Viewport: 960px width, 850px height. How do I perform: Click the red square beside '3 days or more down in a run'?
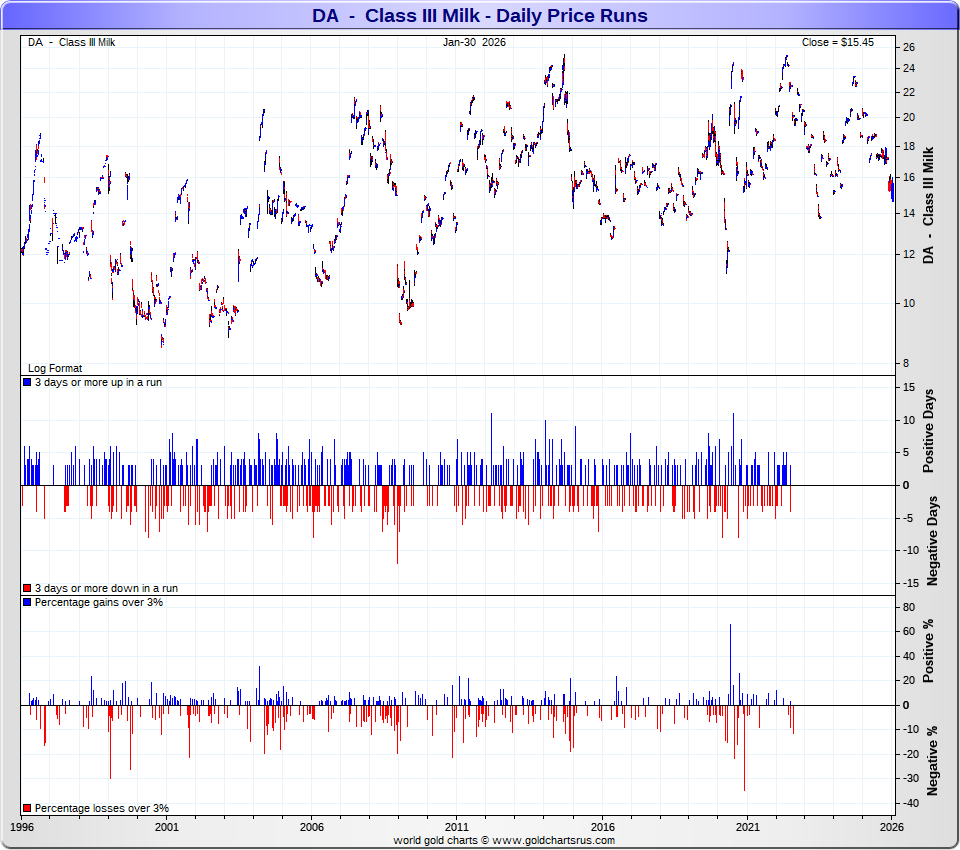(27, 588)
